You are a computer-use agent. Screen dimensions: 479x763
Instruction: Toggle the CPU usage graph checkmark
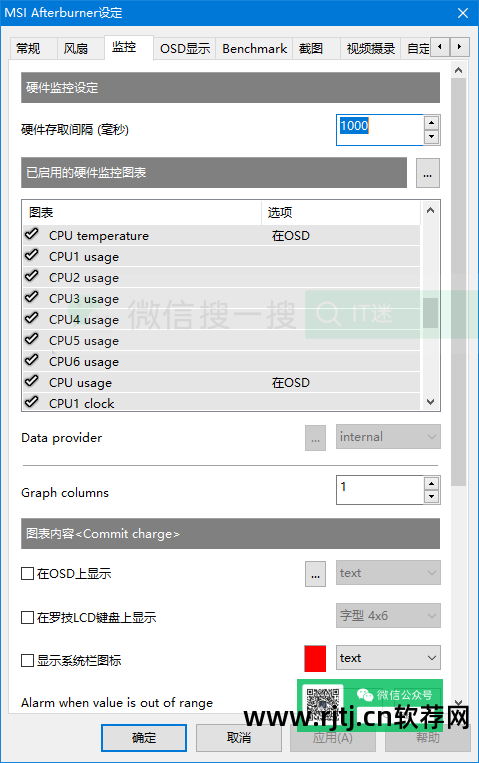coord(32,381)
